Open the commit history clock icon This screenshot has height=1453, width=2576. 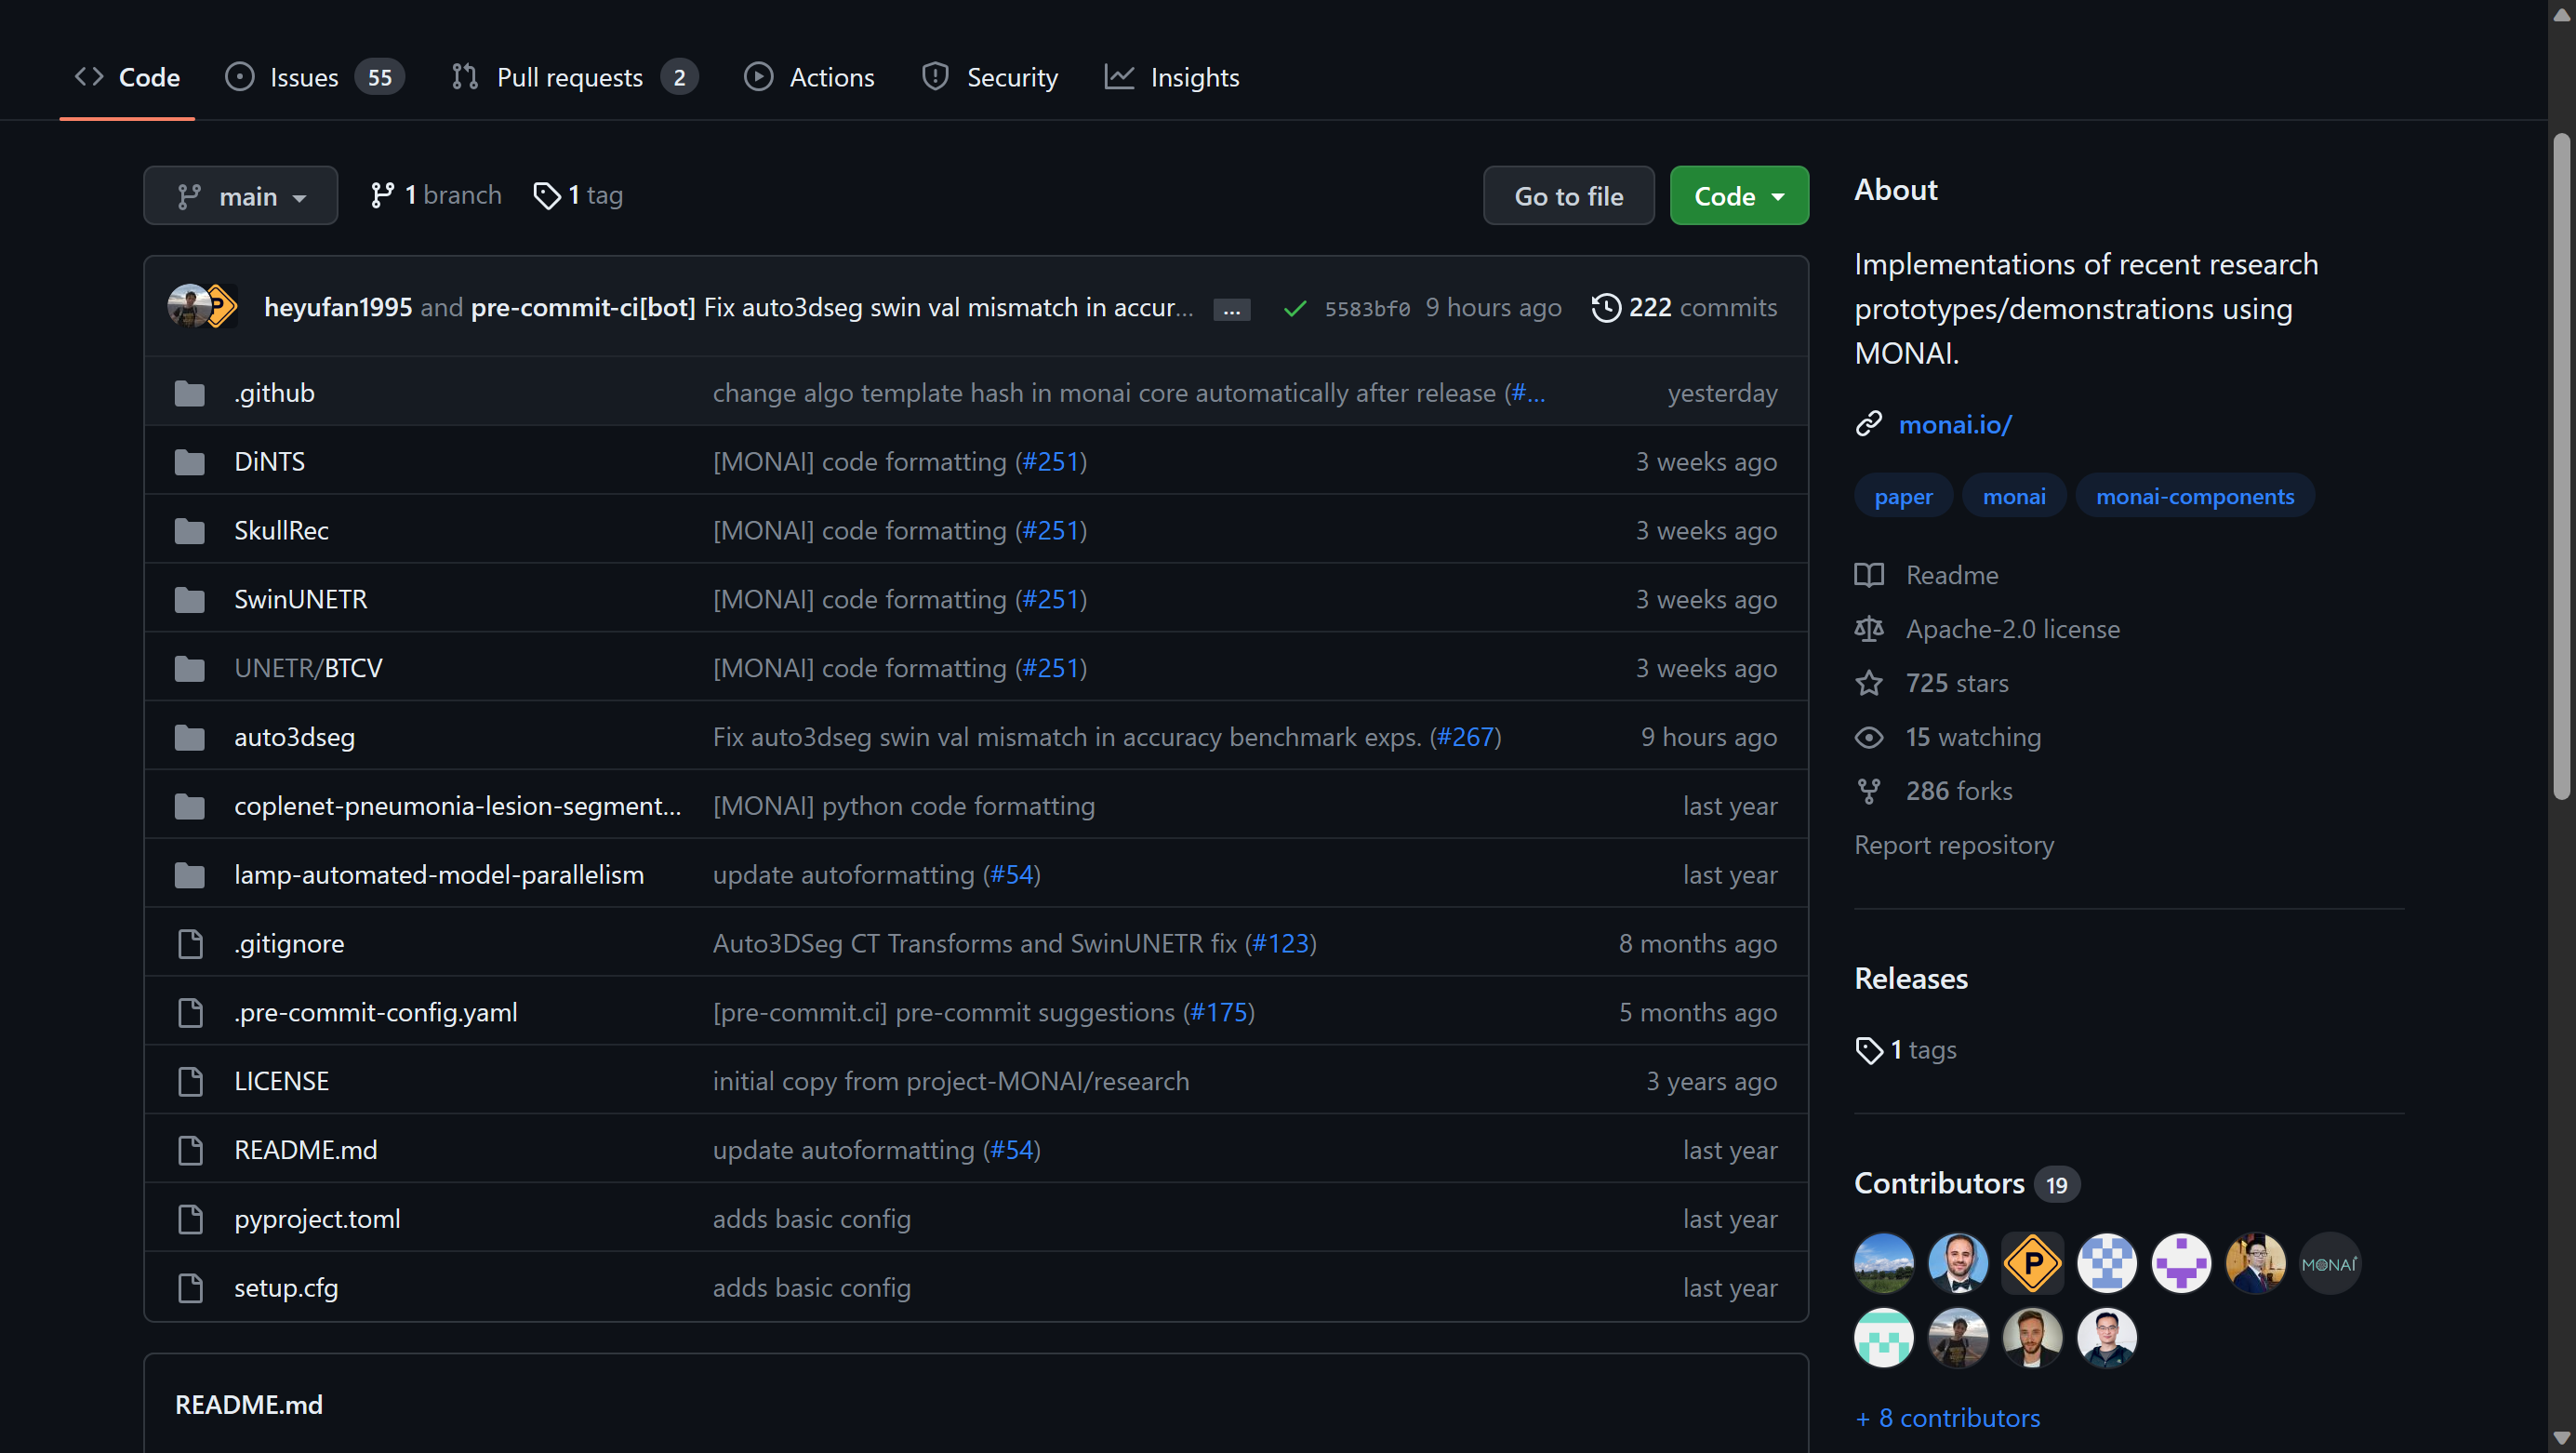click(x=1605, y=307)
